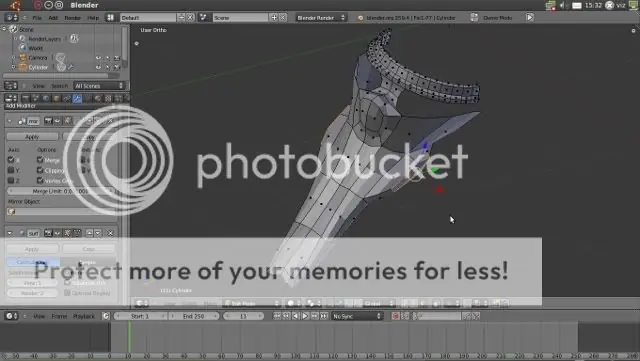
Task: Expand the Scene tree in the outliner
Action: pyautogui.click(x=4, y=29)
